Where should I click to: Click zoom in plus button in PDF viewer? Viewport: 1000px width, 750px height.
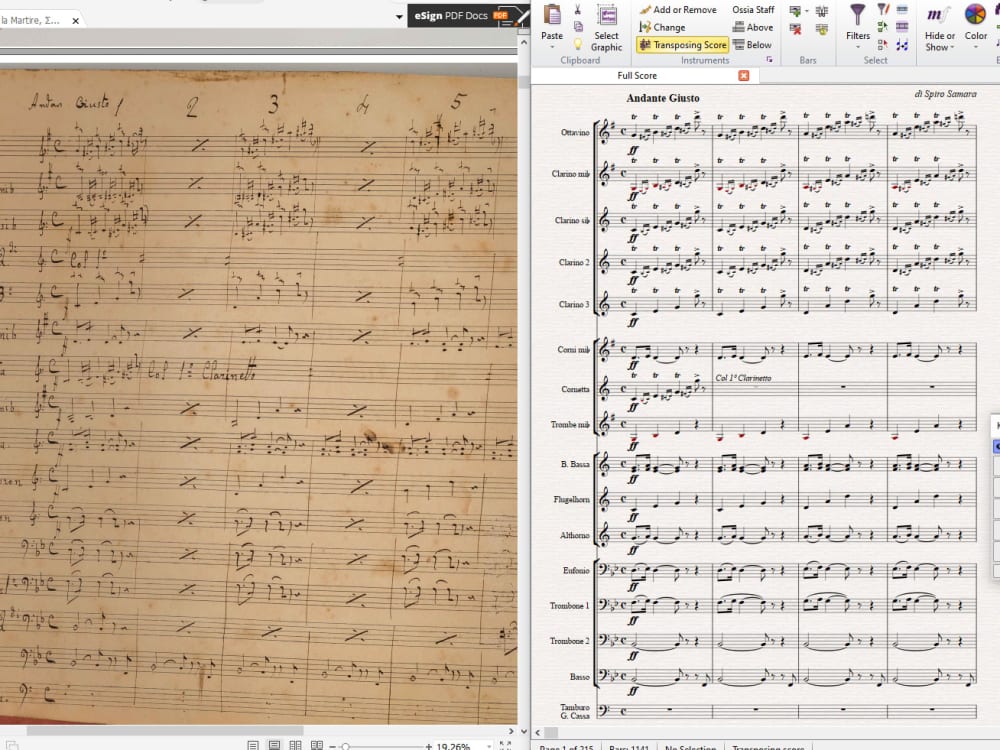429,746
